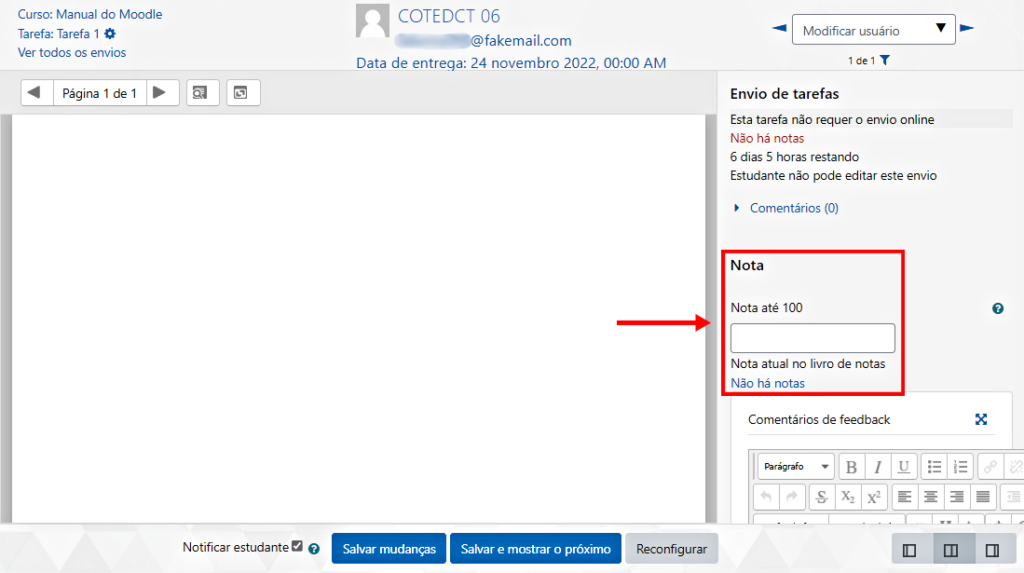1024x573 pixels.
Task: Click the undo arrow in editor
Action: 766,497
